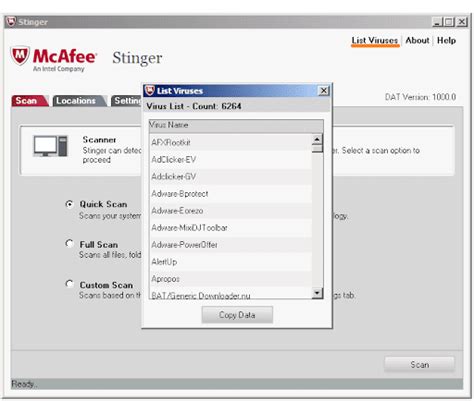Open the Settings tab
The image size is (474, 401).
[127, 101]
